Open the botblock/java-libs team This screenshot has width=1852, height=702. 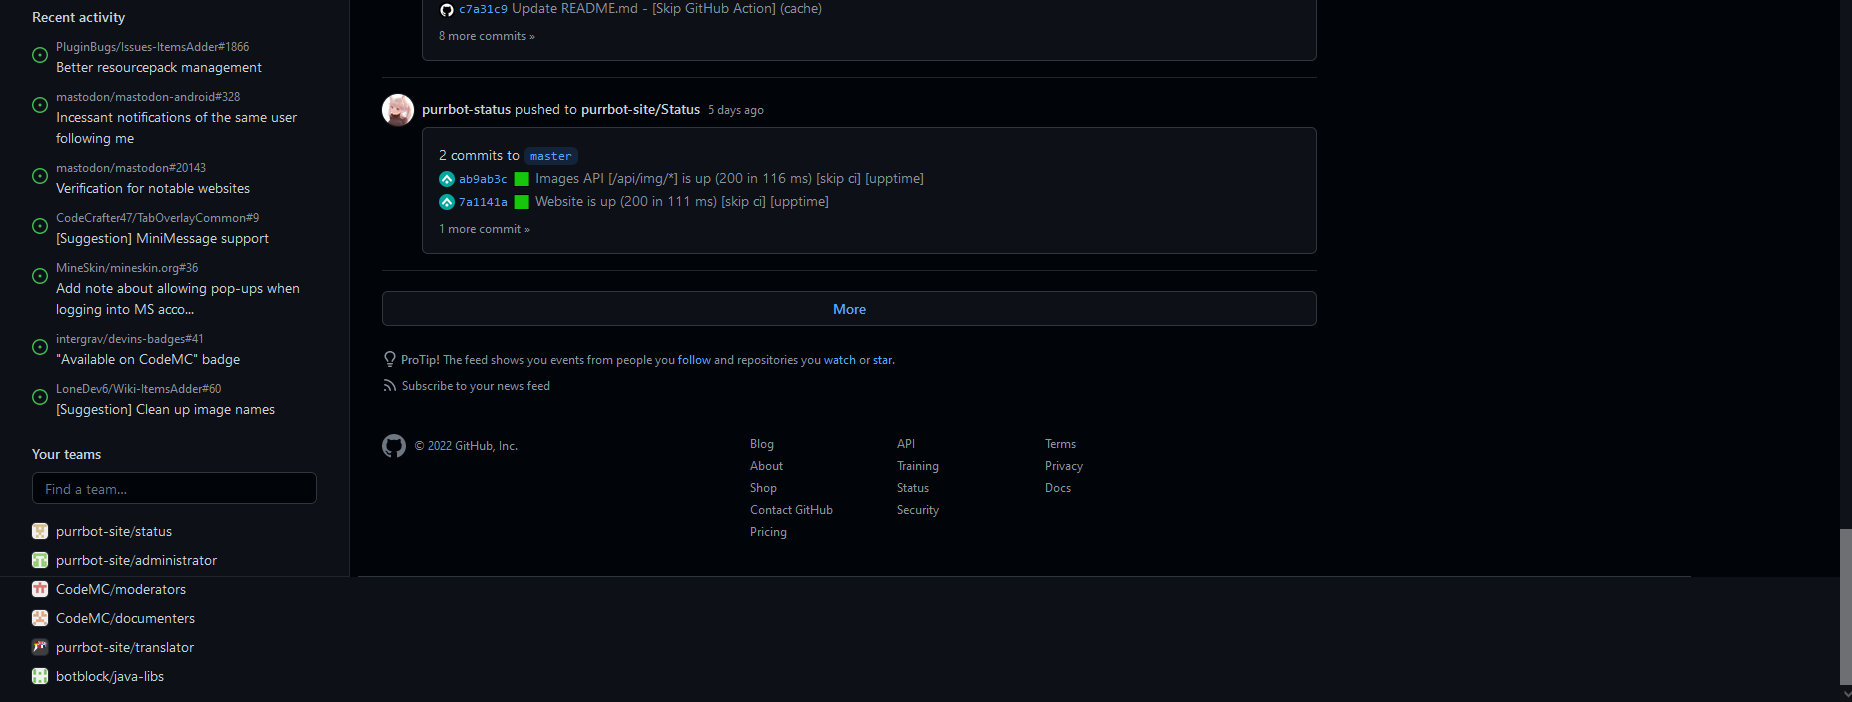click(110, 676)
